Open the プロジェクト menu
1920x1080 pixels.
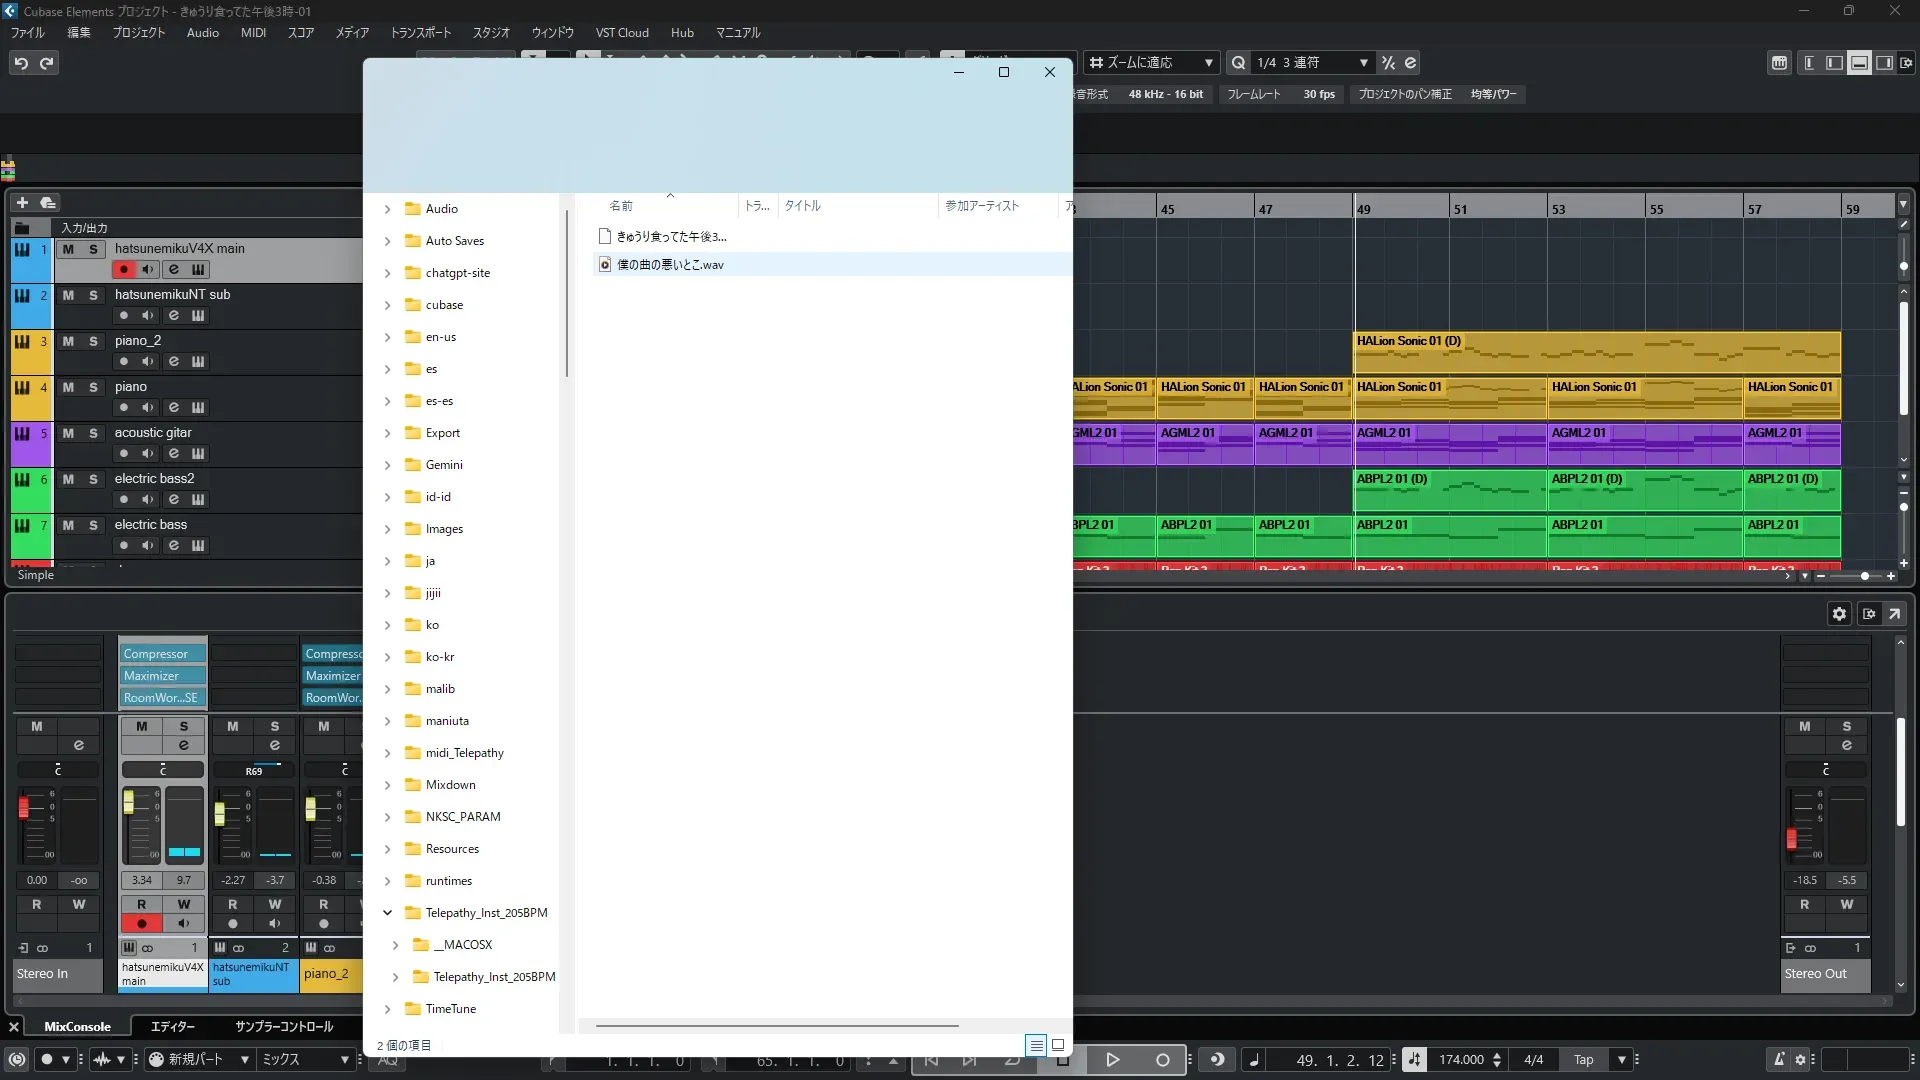pyautogui.click(x=138, y=33)
